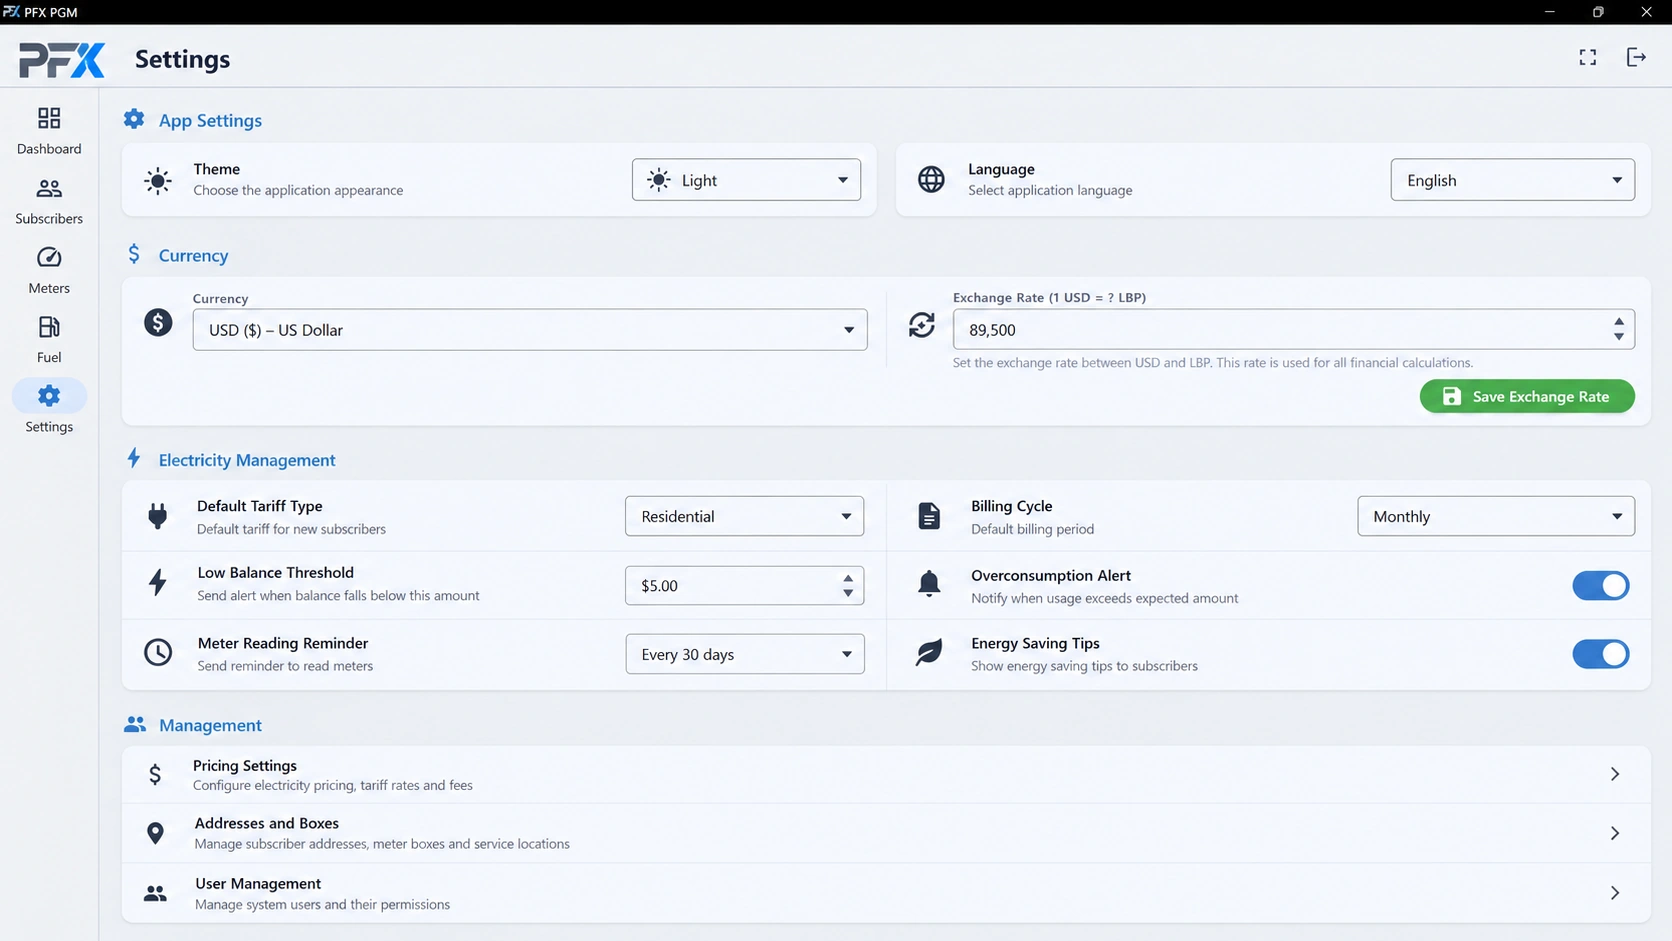This screenshot has width=1672, height=941.
Task: Expand the Currency USD dropdown
Action: click(x=530, y=330)
